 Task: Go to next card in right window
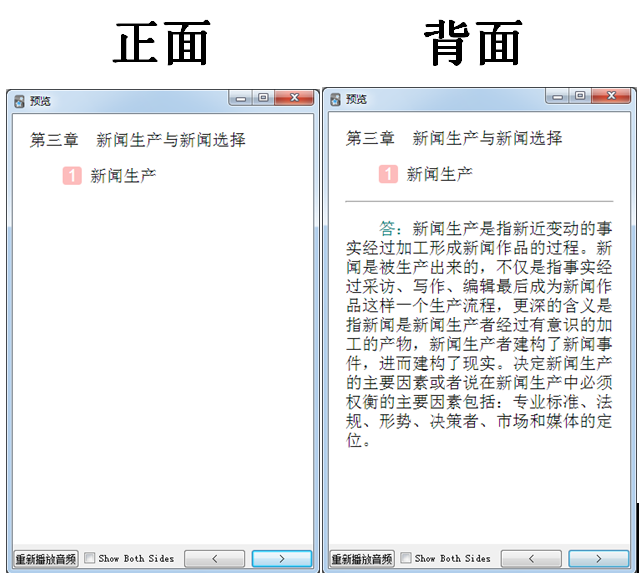click(x=598, y=559)
